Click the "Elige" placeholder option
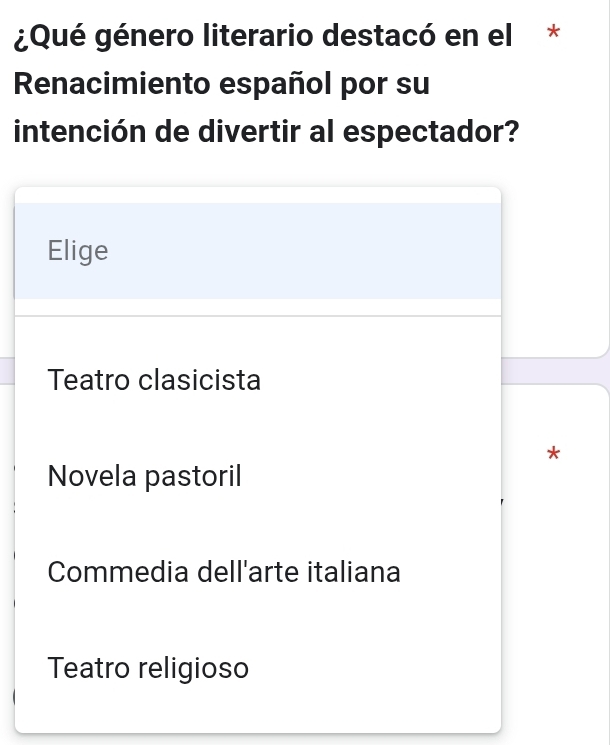This screenshot has width=610, height=745. [78, 251]
